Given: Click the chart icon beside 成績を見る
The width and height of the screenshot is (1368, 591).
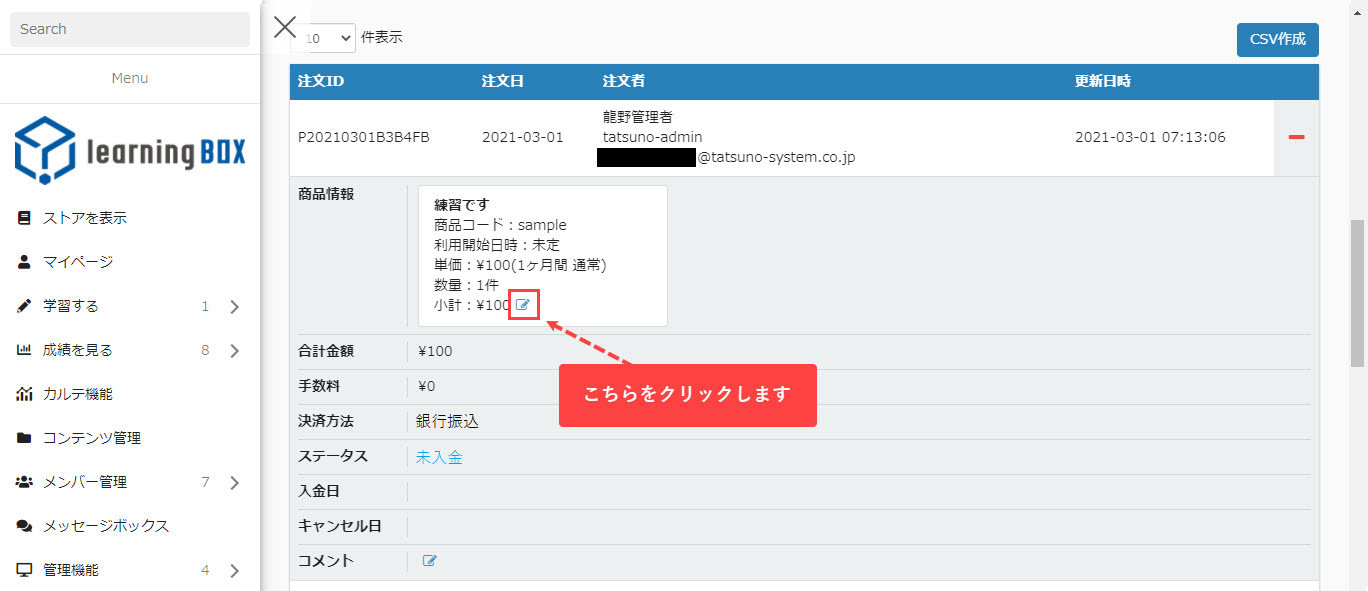Looking at the screenshot, I should [25, 350].
